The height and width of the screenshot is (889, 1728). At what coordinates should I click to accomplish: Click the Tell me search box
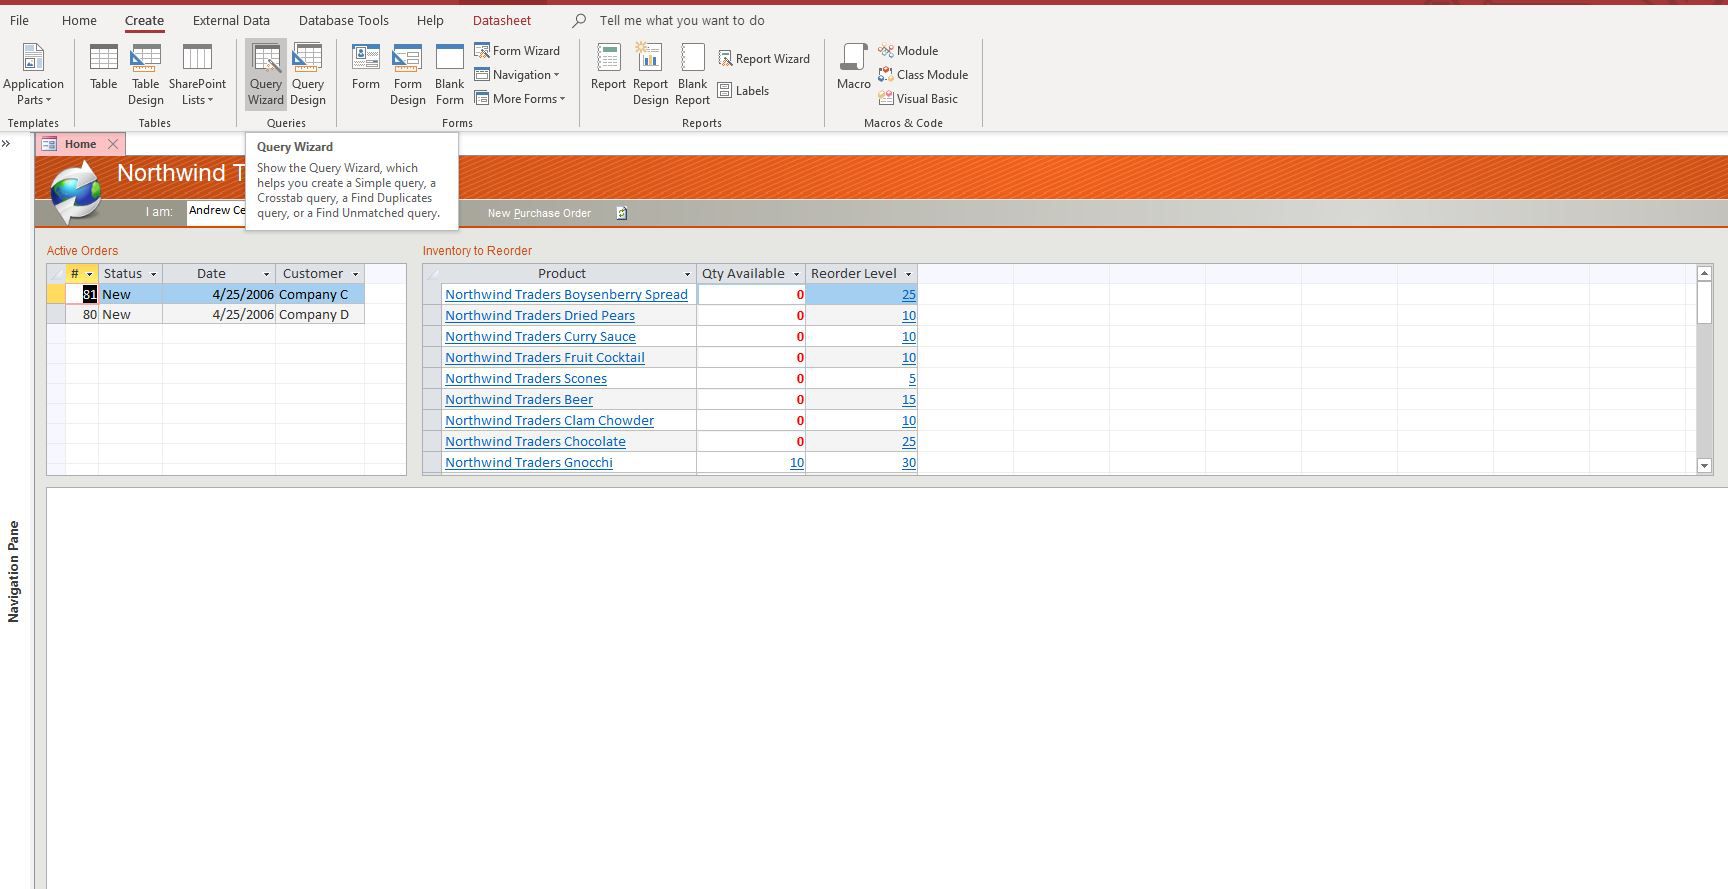682,20
